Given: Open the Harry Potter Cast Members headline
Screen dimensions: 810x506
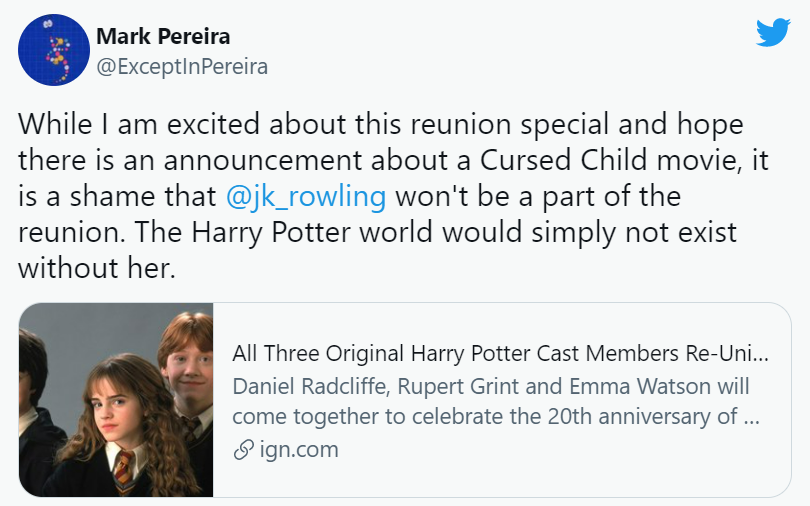Looking at the screenshot, I should (500, 354).
